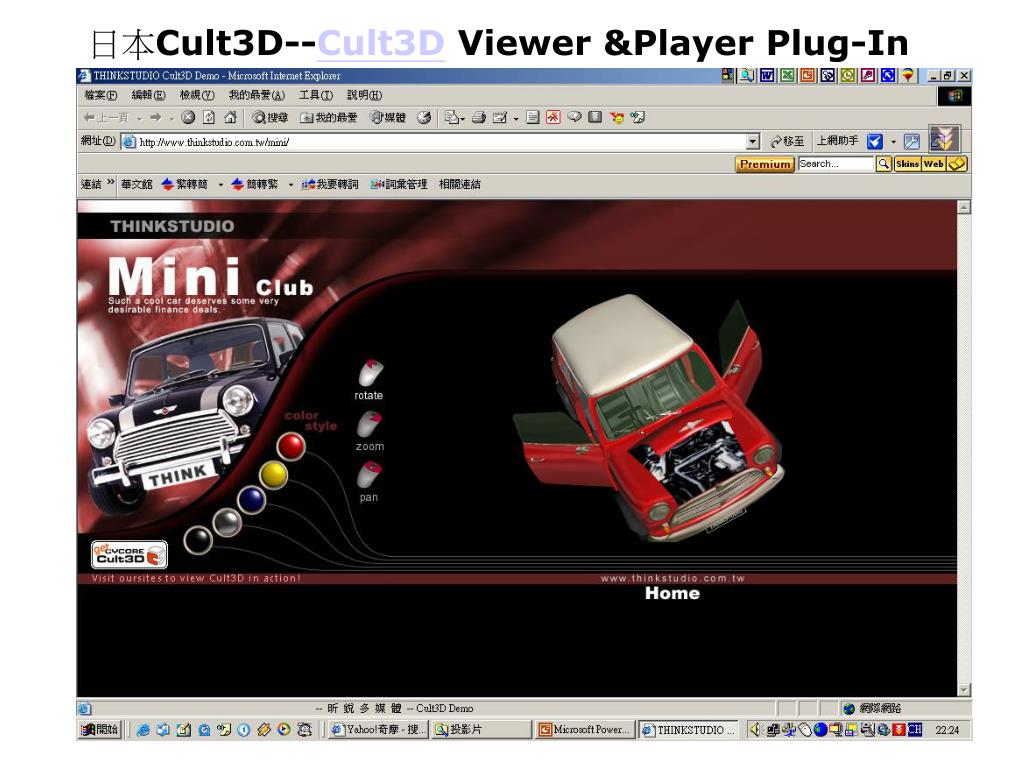Open the 搜尋 search toolbar button
The width and height of the screenshot is (1024, 768).
[x=270, y=118]
